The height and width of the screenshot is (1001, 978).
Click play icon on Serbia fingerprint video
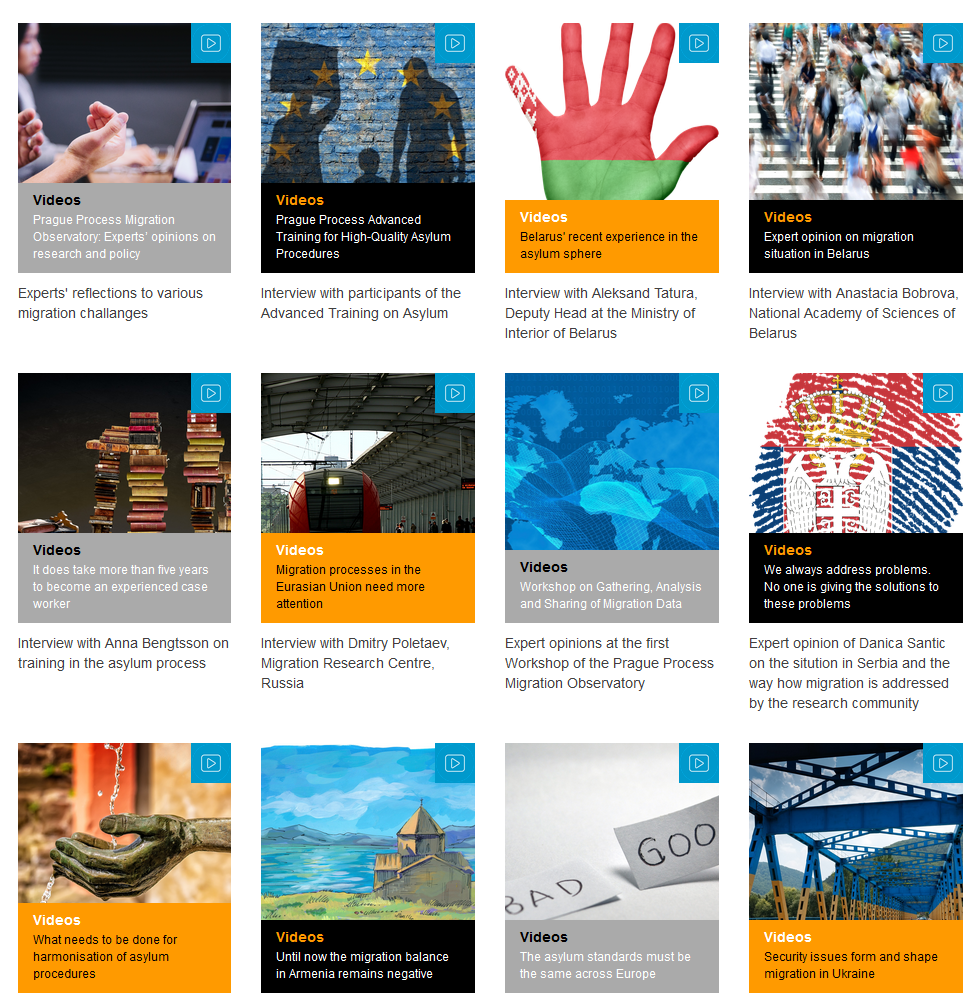[x=942, y=393]
